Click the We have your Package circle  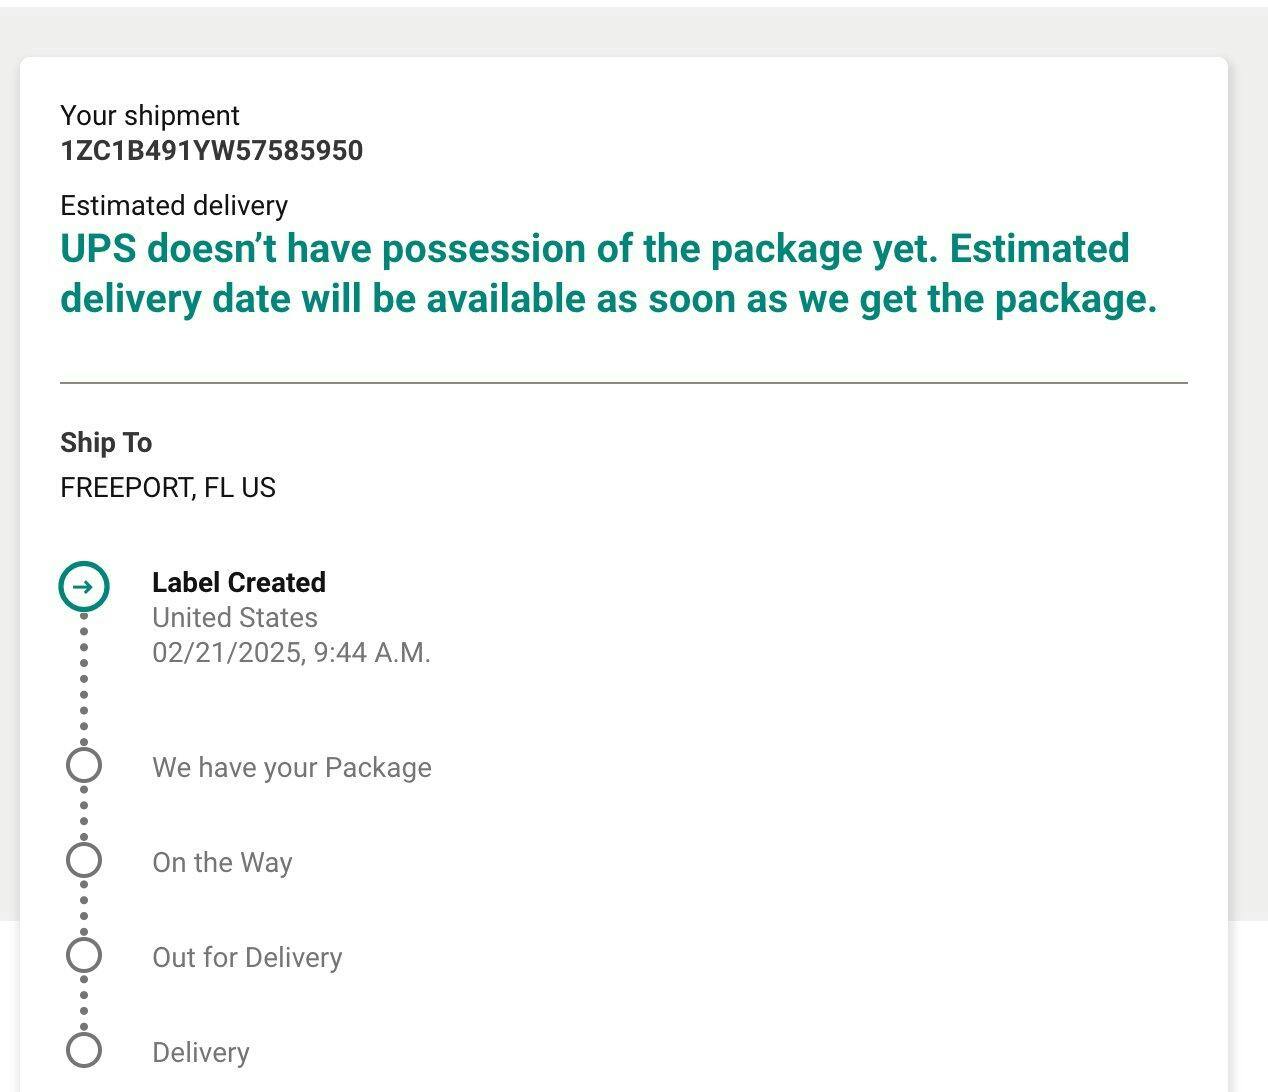point(84,765)
